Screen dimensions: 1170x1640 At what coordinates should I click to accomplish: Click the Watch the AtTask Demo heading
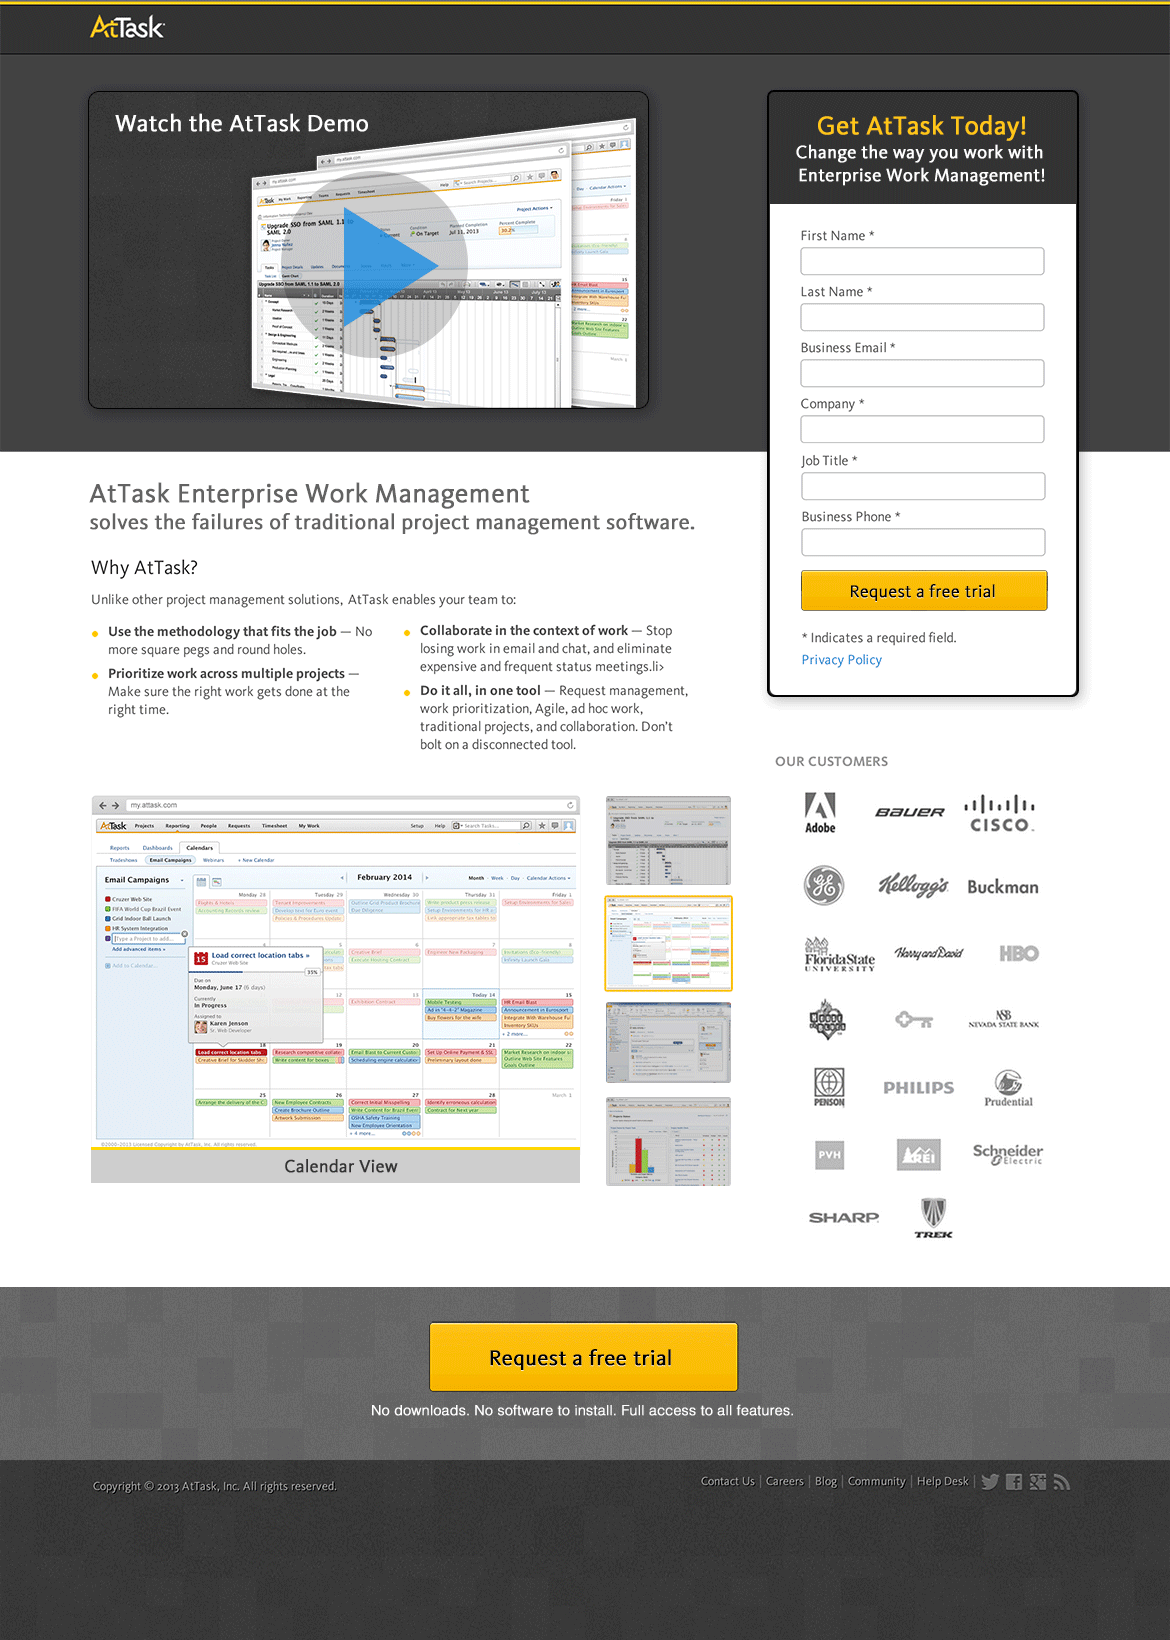pos(242,124)
